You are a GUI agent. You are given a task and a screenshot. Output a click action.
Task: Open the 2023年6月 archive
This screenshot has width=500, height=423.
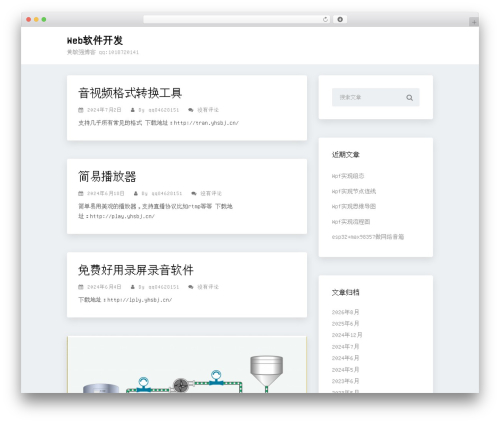345,381
